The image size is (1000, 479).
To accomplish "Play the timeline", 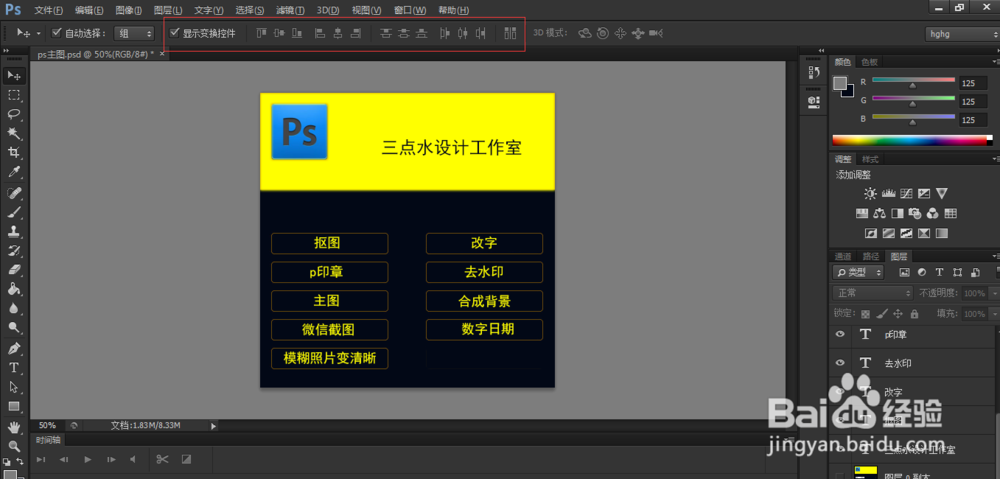I will [x=88, y=459].
